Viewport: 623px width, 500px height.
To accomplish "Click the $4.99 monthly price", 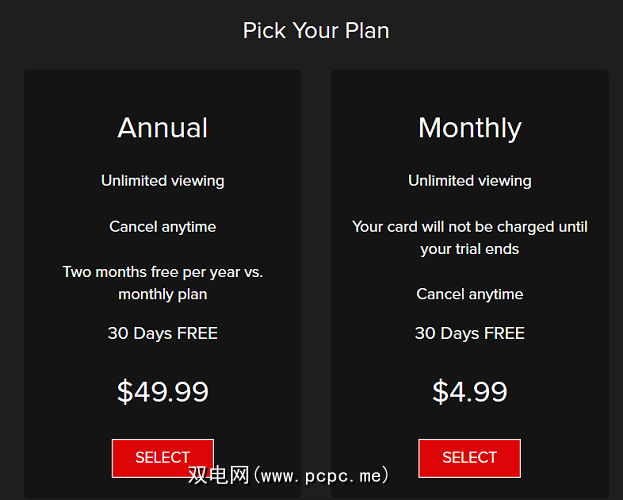I will (x=469, y=391).
